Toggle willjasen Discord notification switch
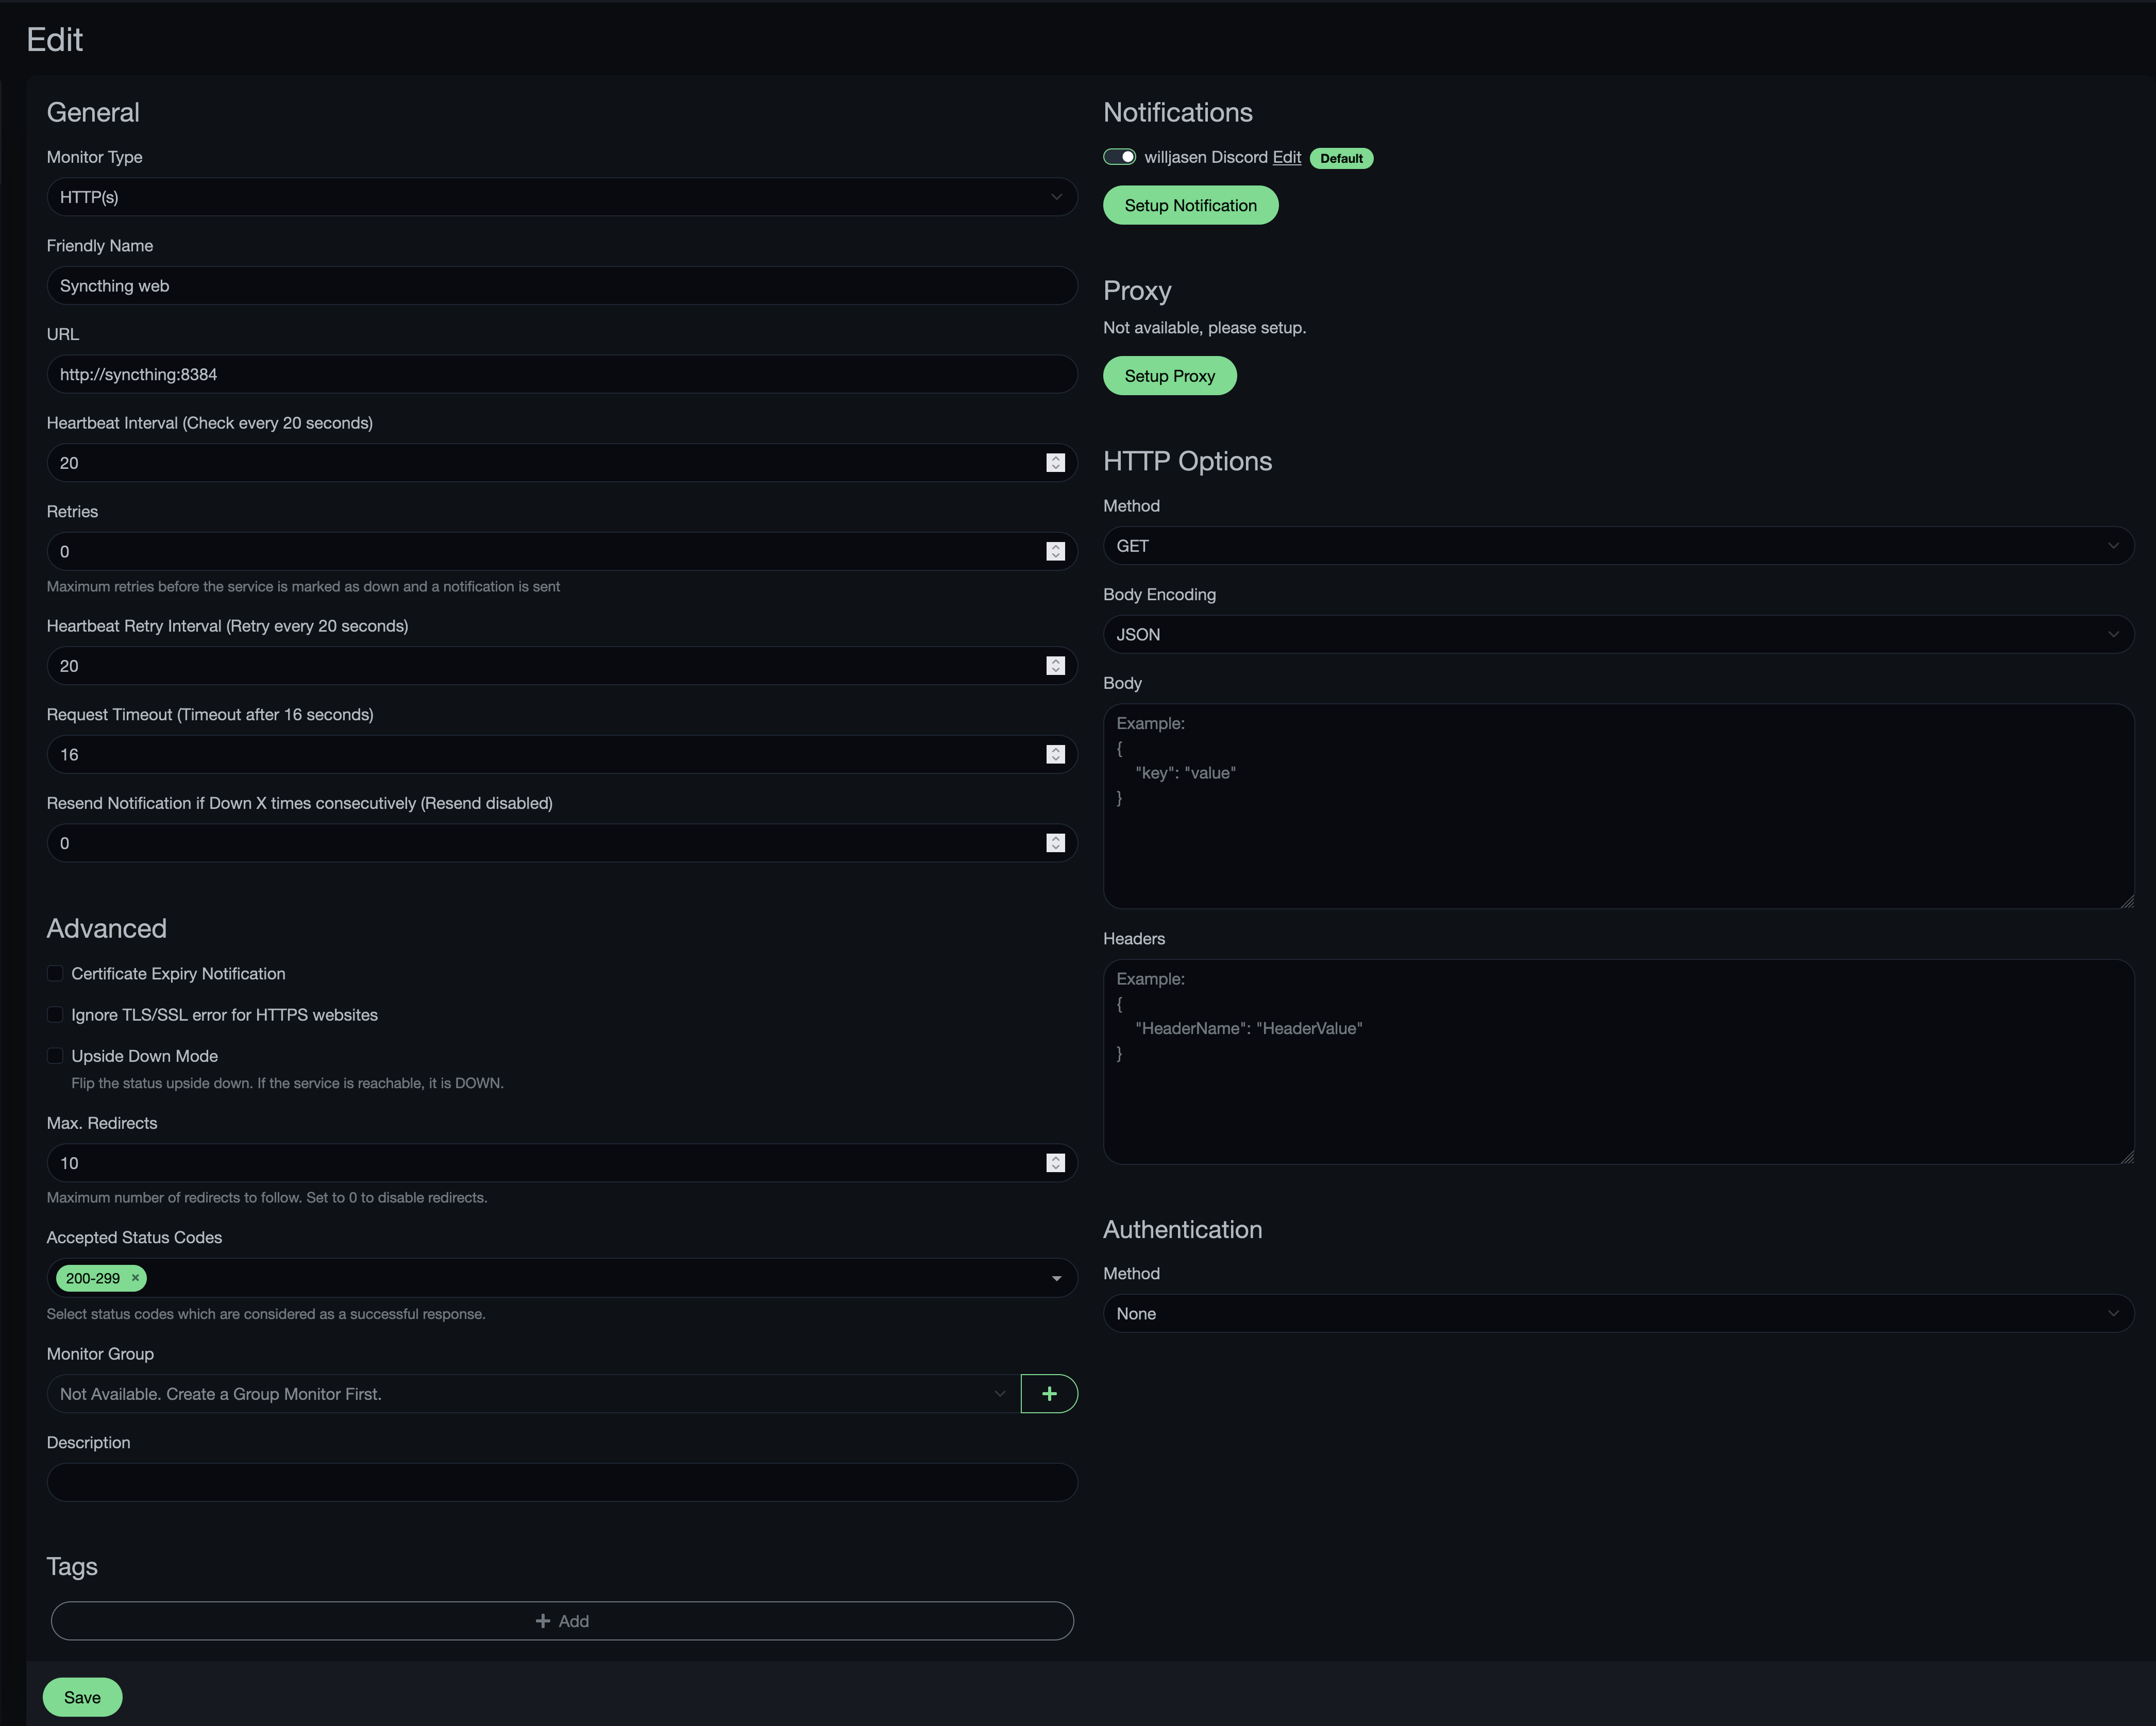This screenshot has height=1726, width=2156. tap(1119, 157)
